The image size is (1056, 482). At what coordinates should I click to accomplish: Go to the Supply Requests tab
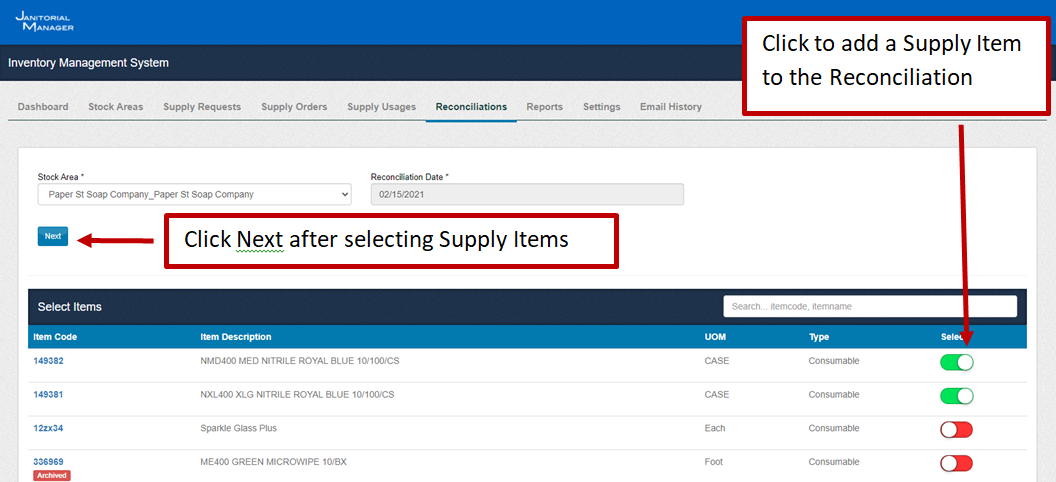coord(202,107)
